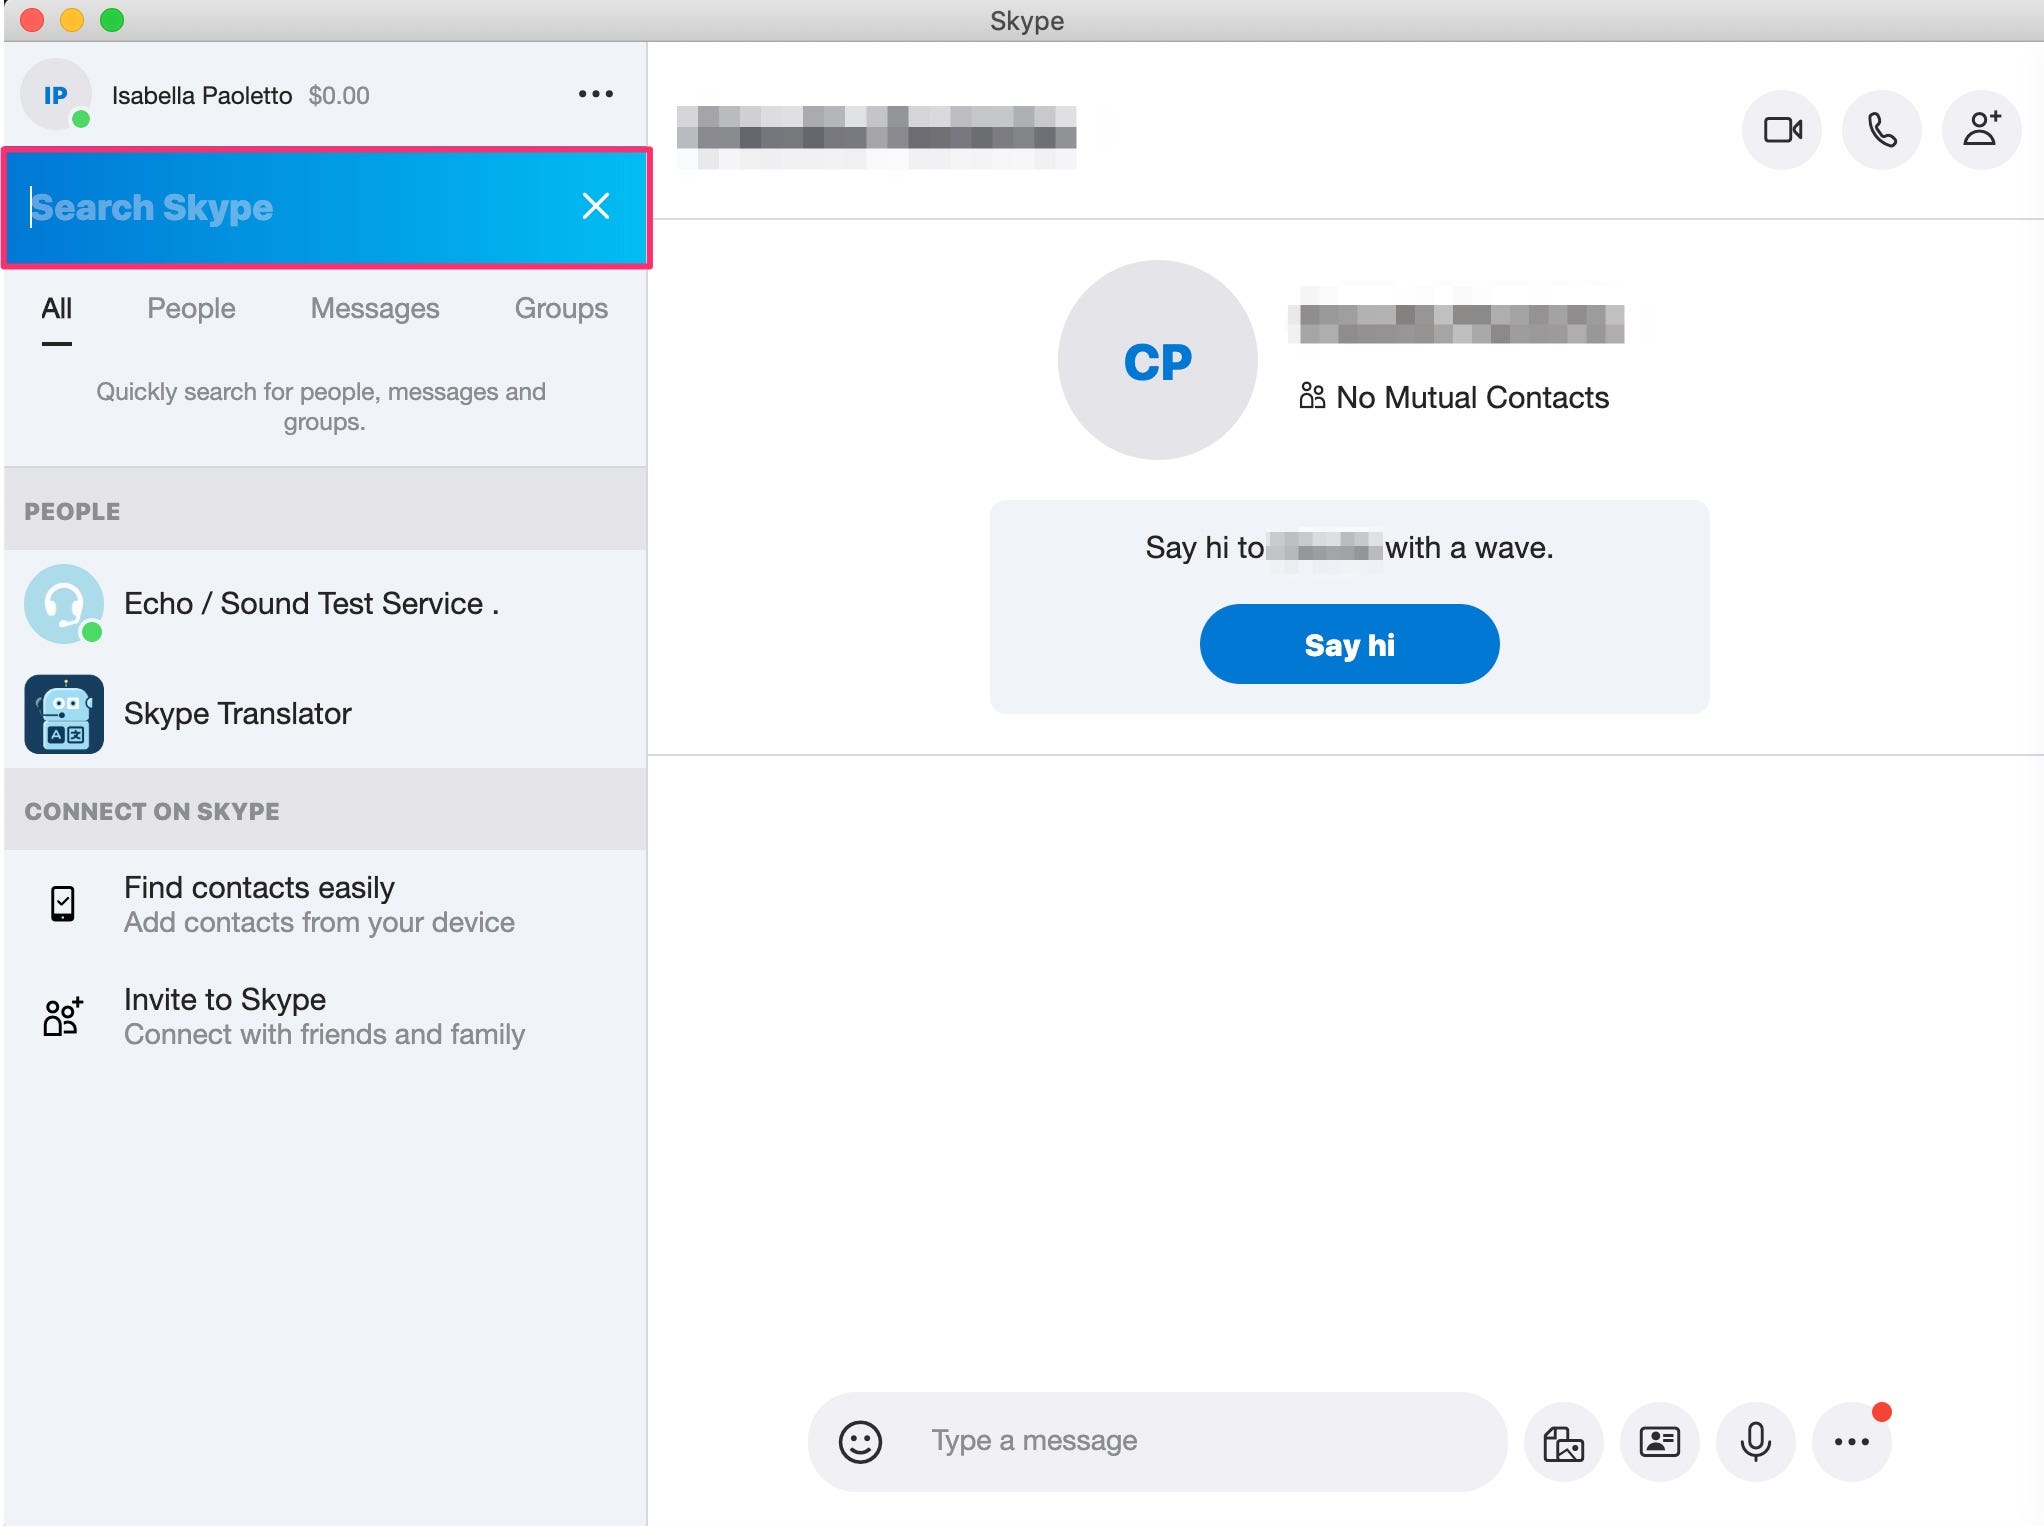
Task: Record a voice message
Action: point(1755,1442)
